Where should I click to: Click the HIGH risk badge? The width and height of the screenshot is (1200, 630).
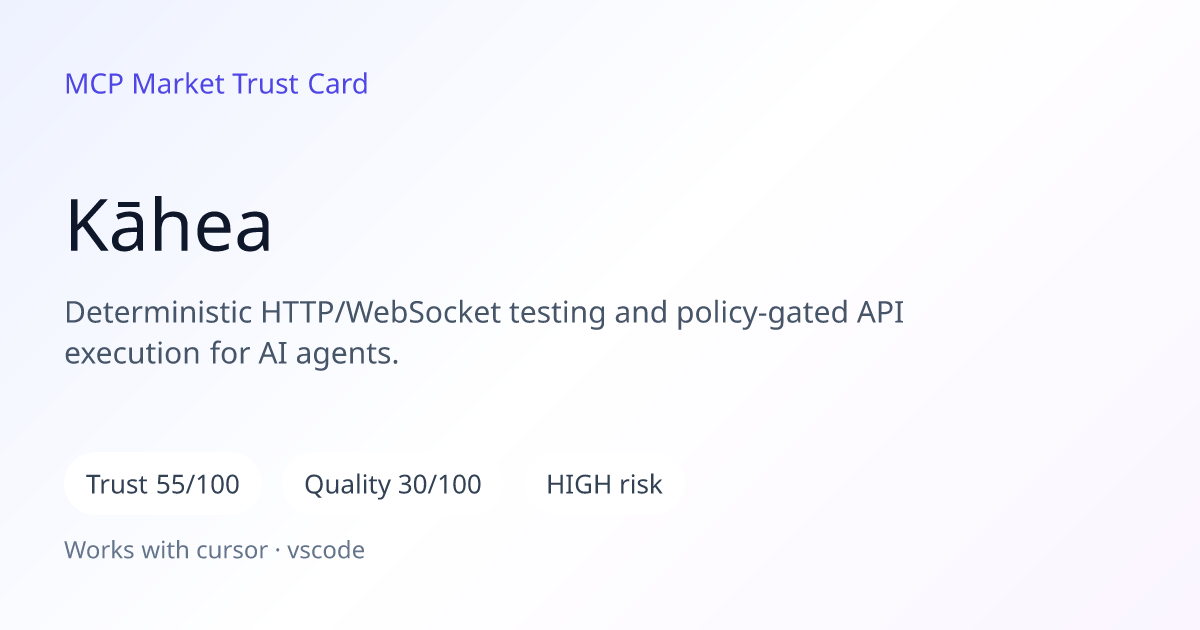pos(604,485)
